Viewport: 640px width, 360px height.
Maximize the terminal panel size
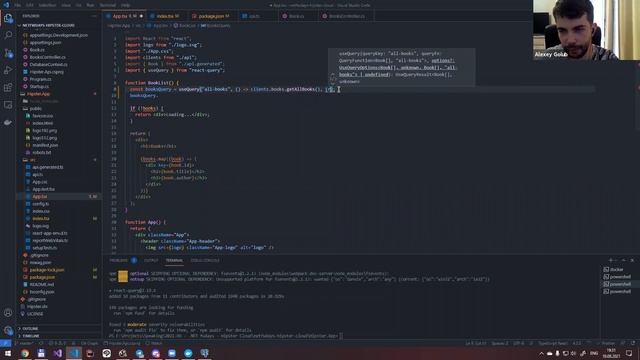pos(624,260)
